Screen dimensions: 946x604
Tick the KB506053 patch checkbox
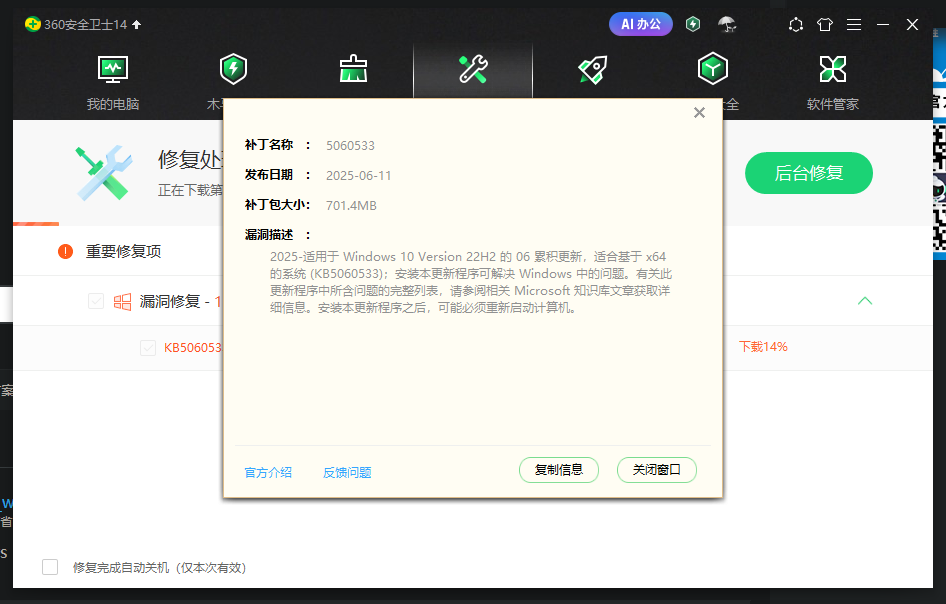click(148, 347)
